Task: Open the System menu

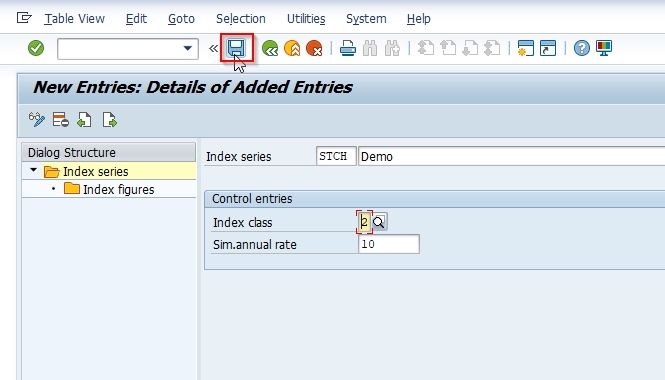Action: 366,19
